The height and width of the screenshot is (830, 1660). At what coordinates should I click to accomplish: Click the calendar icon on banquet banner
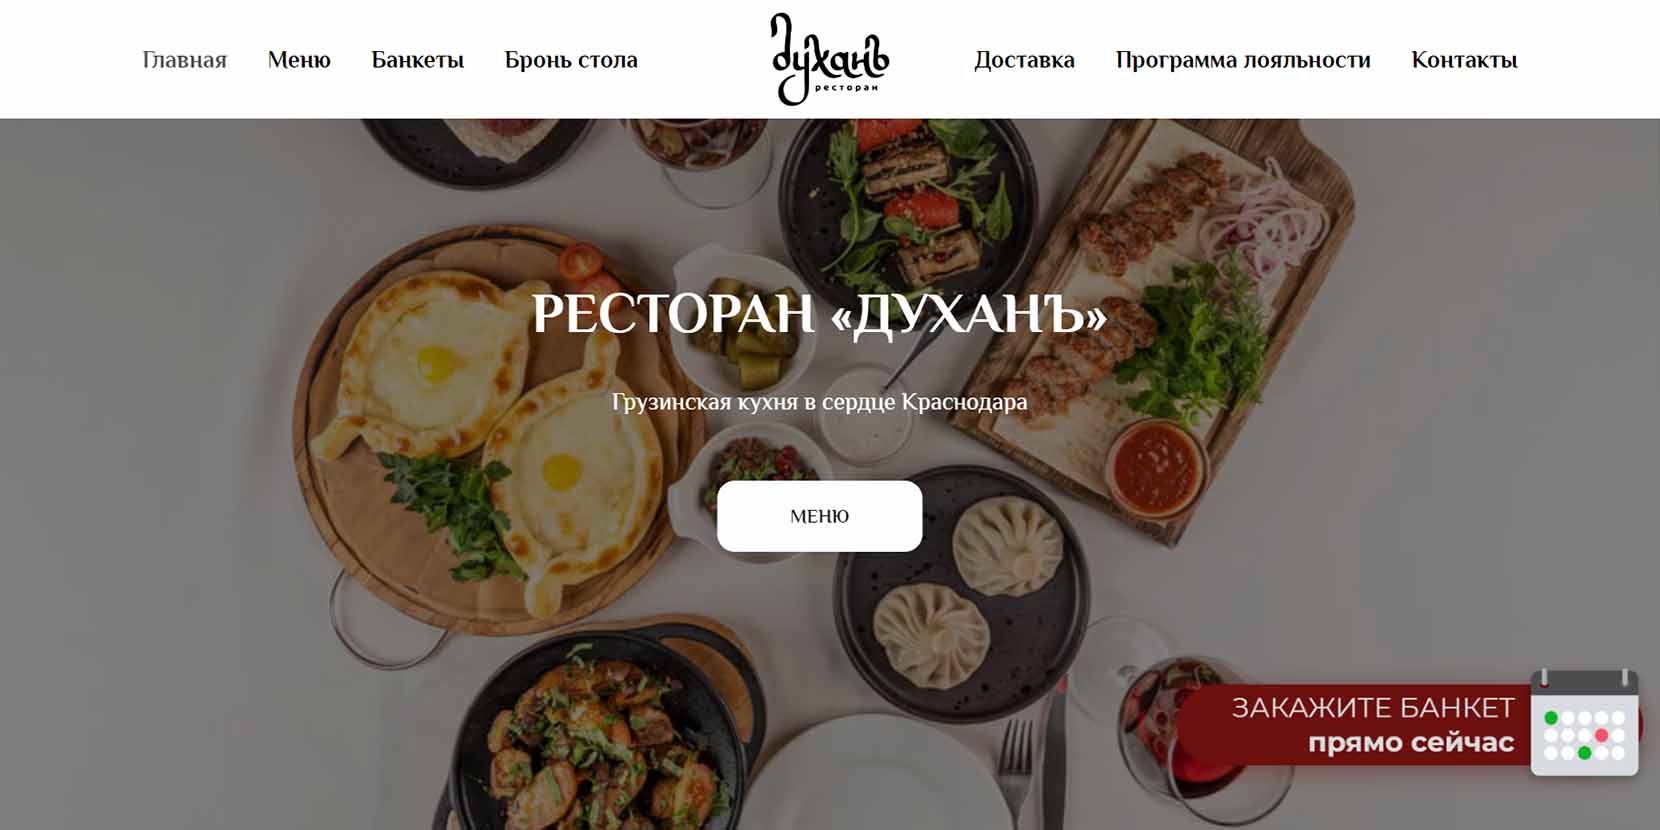(1584, 723)
